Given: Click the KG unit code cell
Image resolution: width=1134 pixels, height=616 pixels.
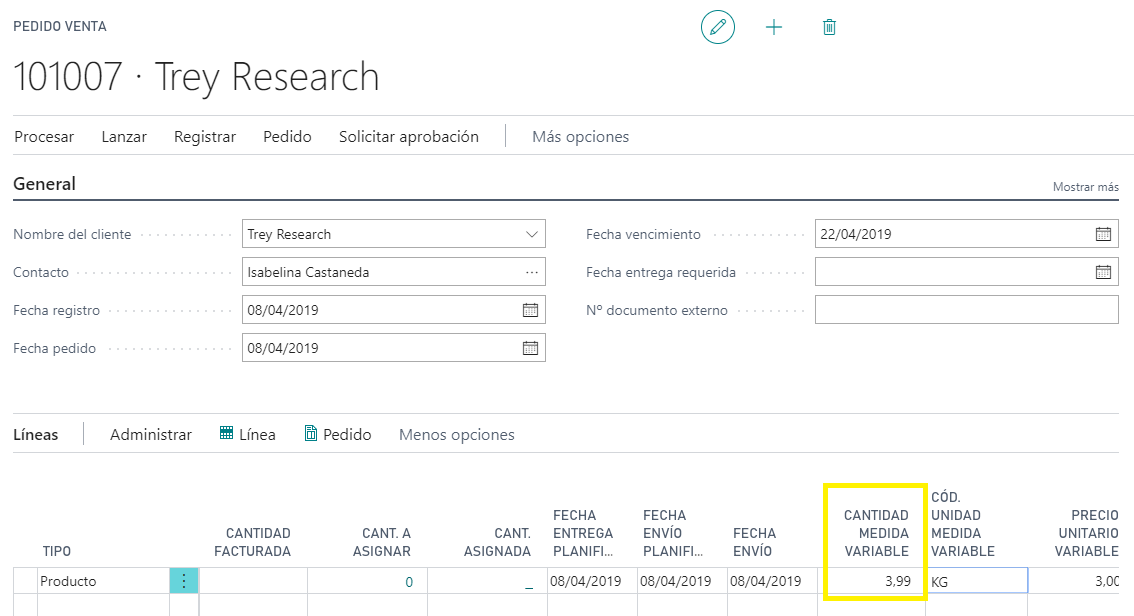Looking at the screenshot, I should pos(976,581).
